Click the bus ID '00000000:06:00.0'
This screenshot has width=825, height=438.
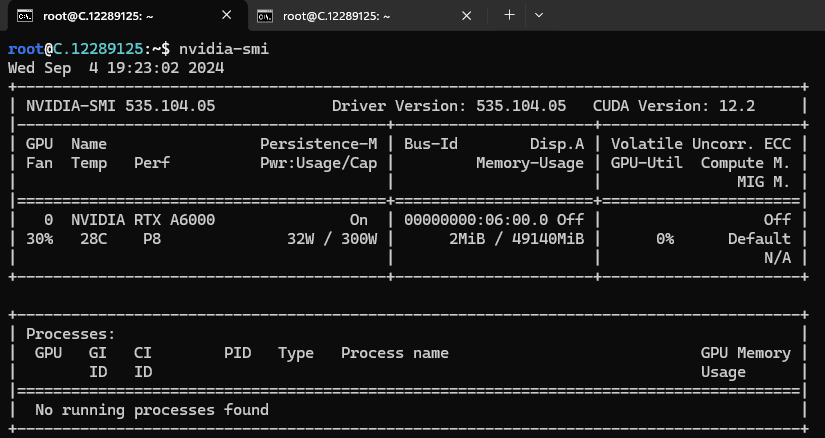point(476,220)
